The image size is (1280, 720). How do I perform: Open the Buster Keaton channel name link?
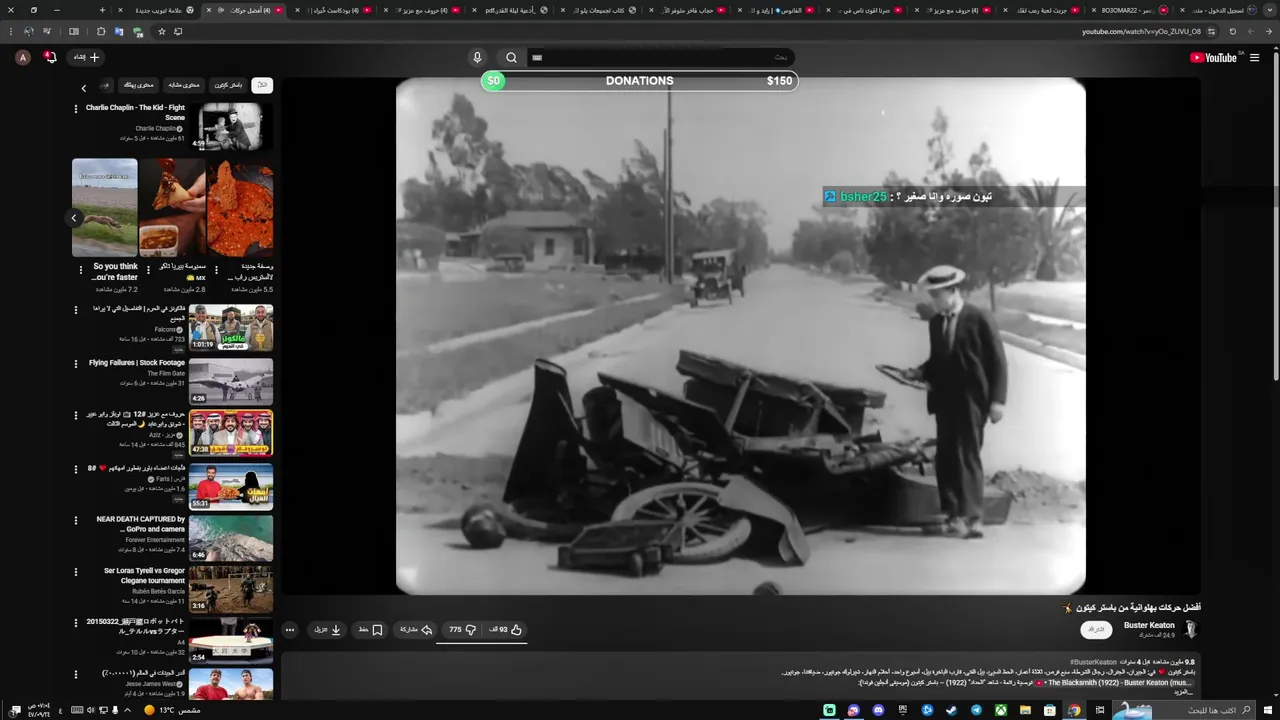[1149, 626]
